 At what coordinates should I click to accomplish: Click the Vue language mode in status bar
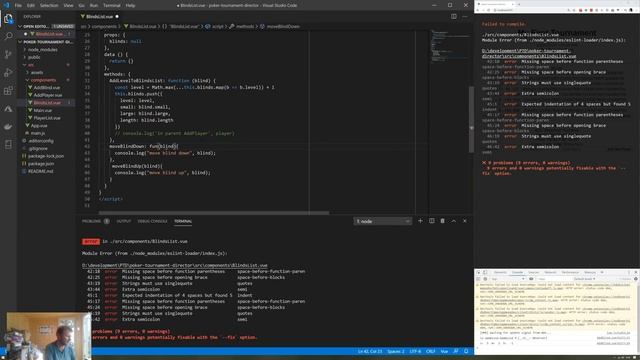tap(444, 351)
